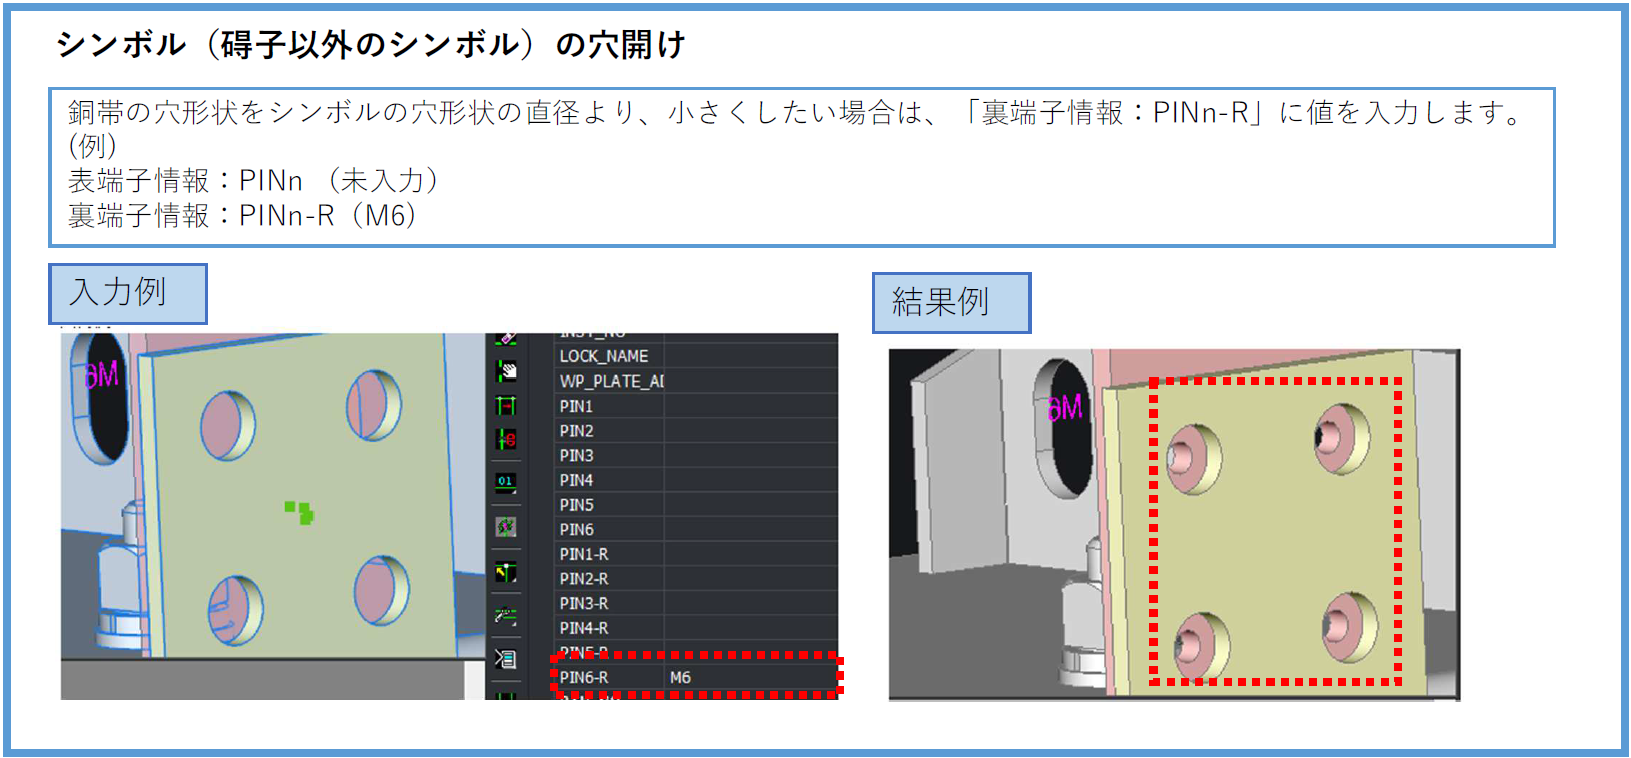Image resolution: width=1631 pixels, height=758 pixels.
Task: Click the red marker icon in toolbar
Action: click(x=506, y=439)
